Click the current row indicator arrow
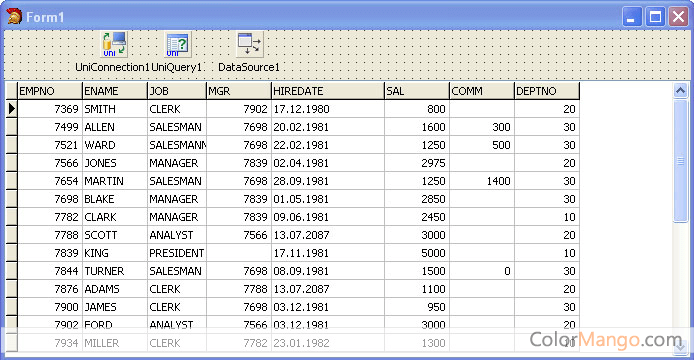This screenshot has height=360, width=694. pos(12,108)
